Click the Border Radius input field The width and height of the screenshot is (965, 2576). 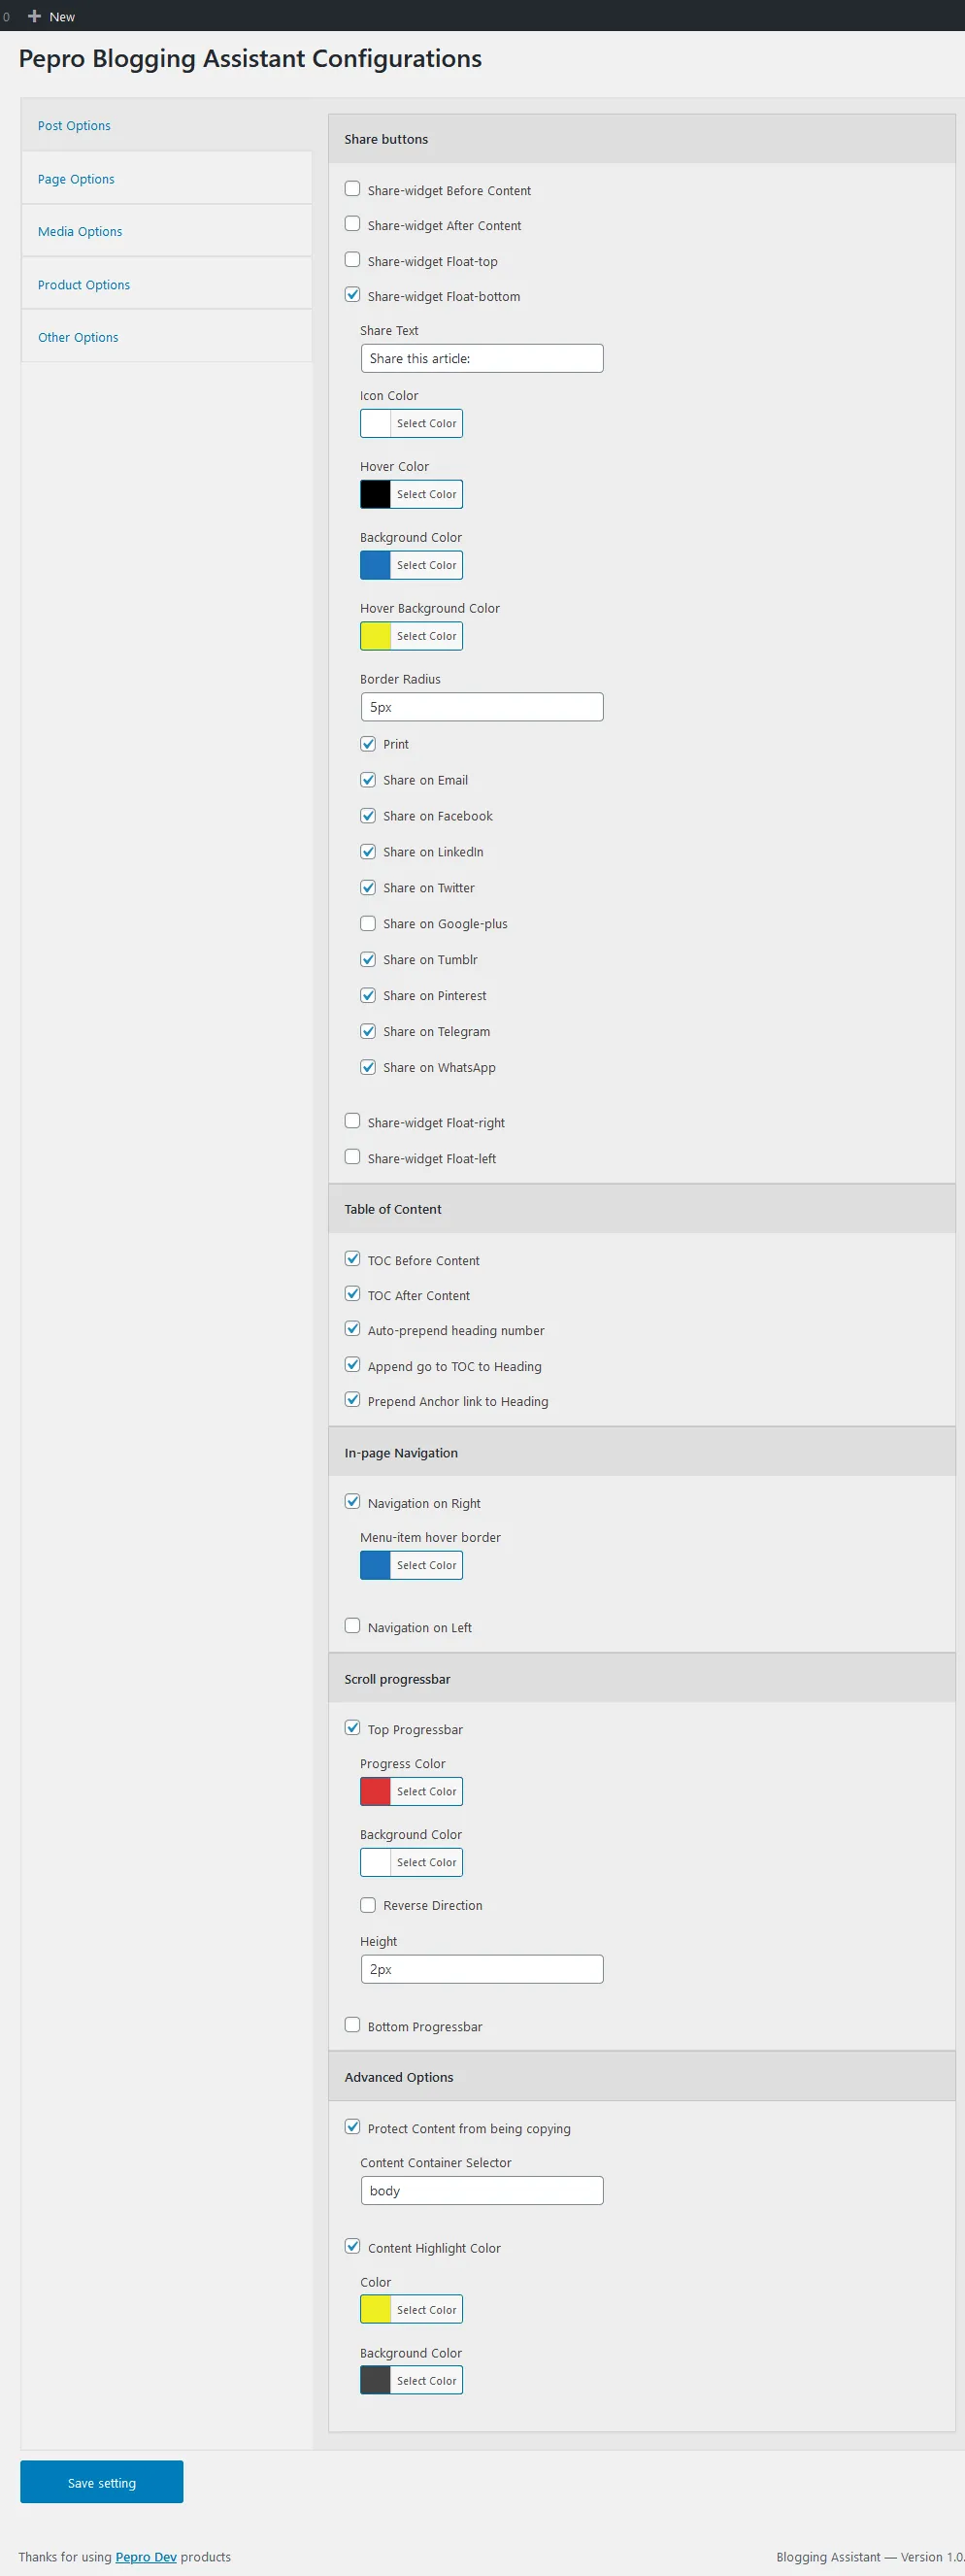point(482,707)
